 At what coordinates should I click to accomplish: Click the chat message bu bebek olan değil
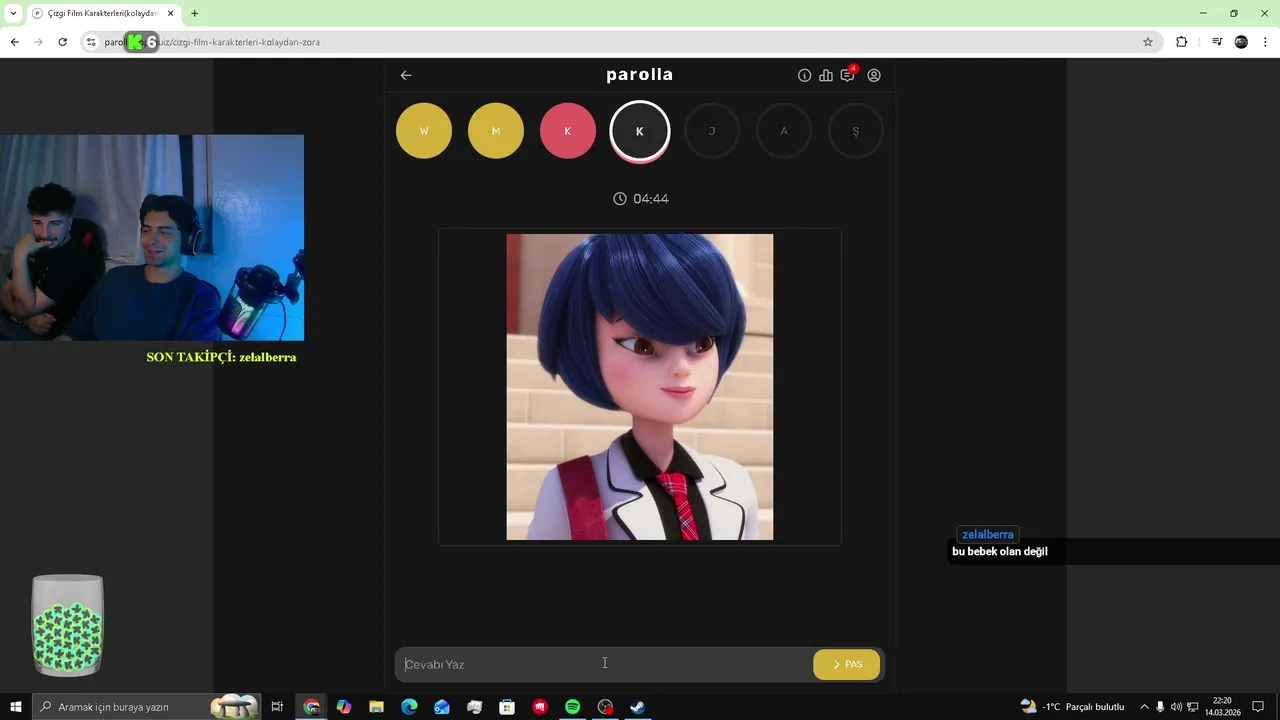(1000, 552)
